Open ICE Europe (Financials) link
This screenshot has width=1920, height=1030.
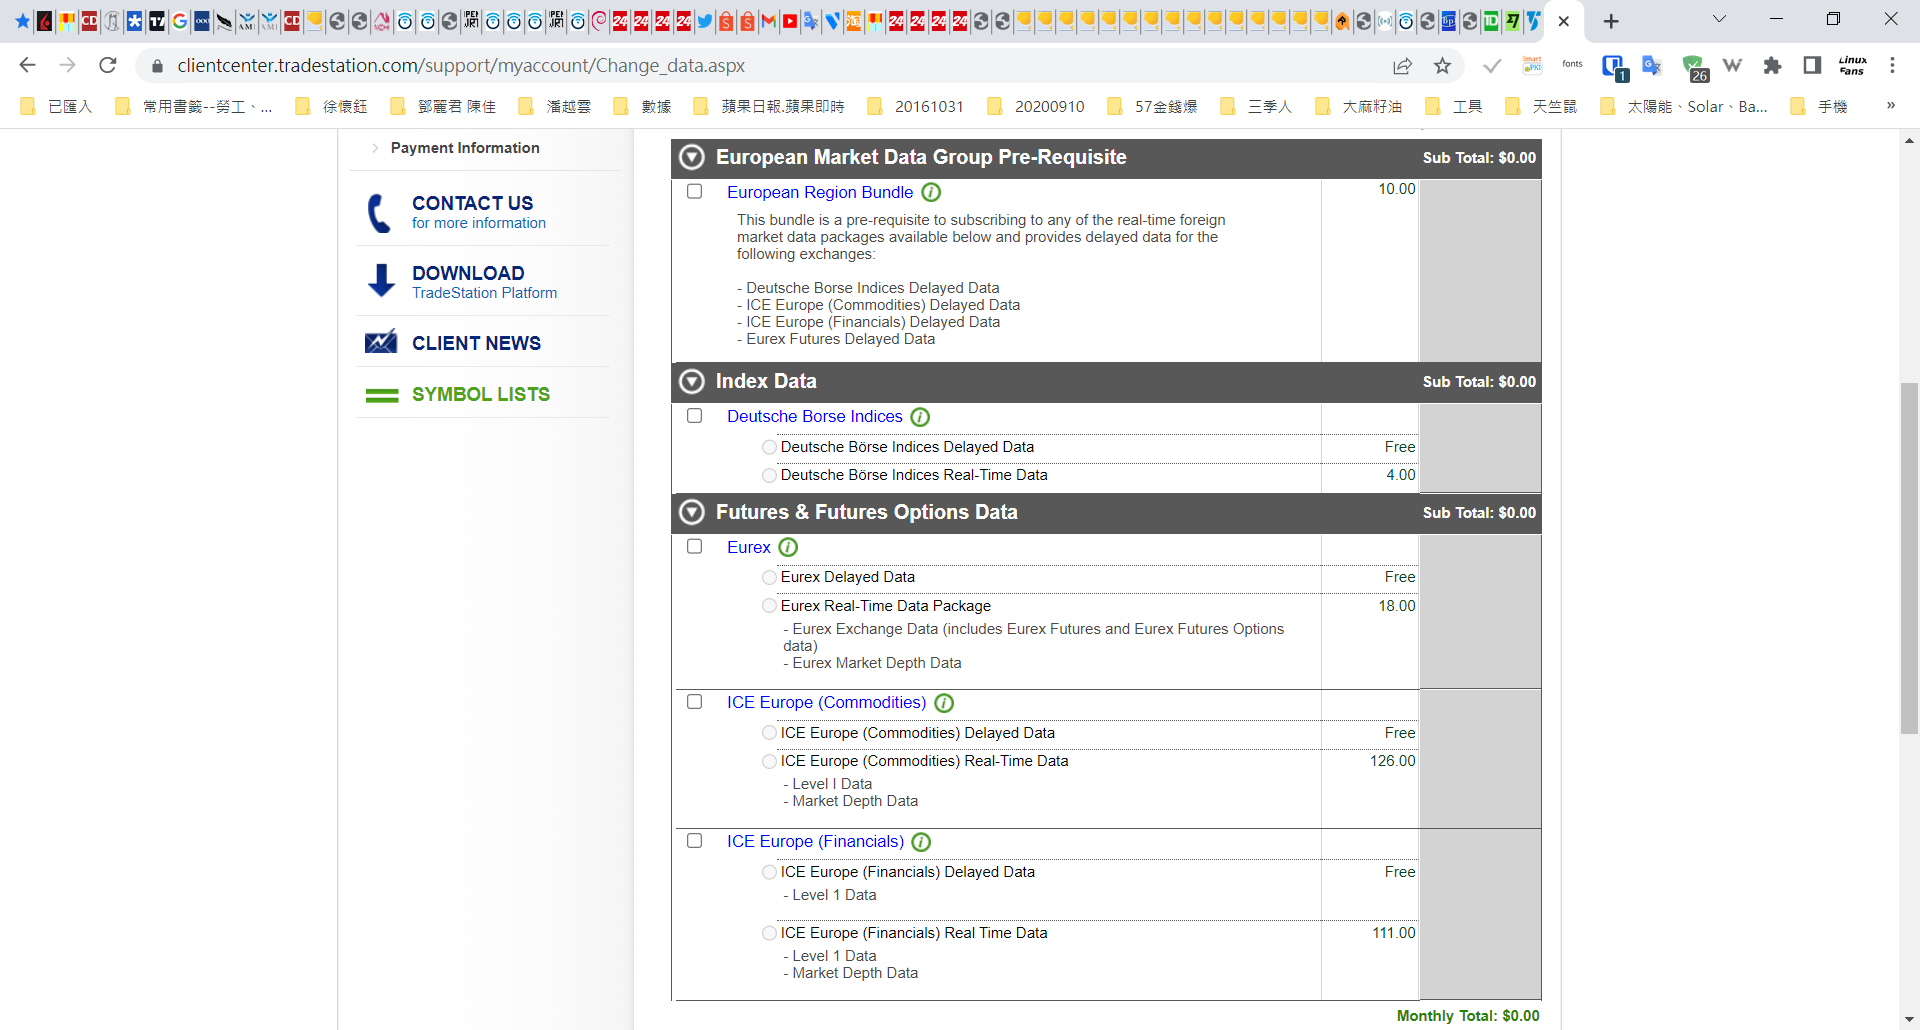(x=816, y=841)
